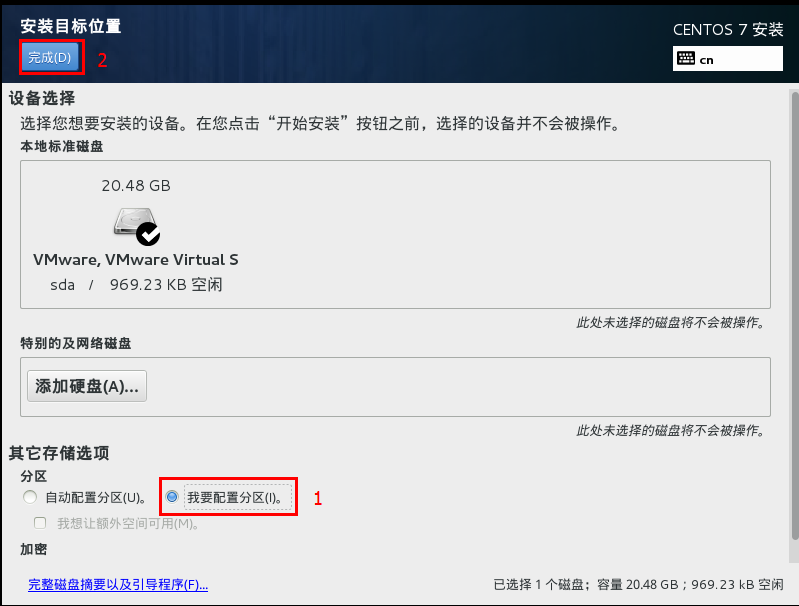799x606 pixels.
Task: Click the 我想让额外空间可用(M) label text
Action: point(128,523)
